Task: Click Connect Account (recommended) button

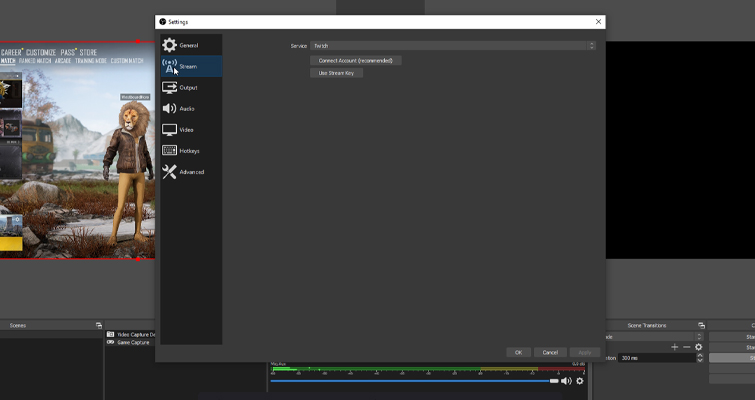Action: tap(355, 61)
